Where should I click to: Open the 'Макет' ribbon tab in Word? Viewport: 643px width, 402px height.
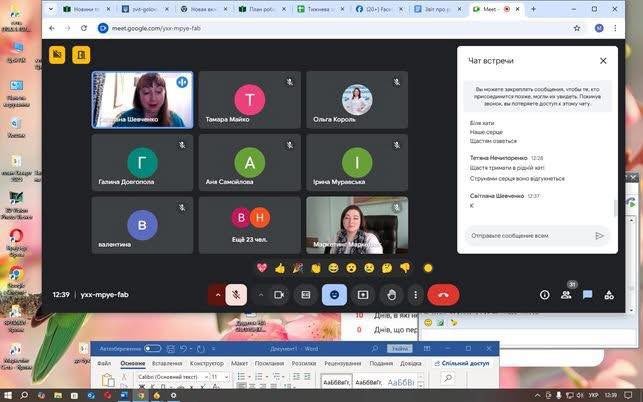tap(239, 363)
